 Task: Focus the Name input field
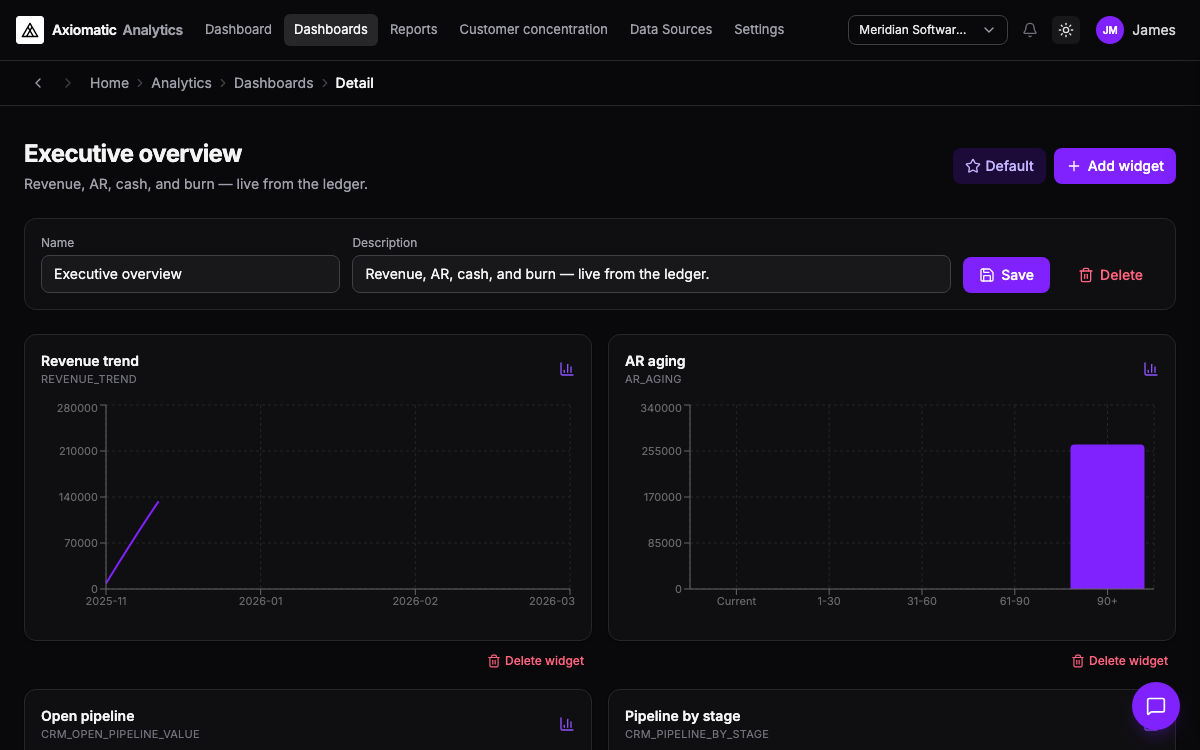(x=190, y=274)
